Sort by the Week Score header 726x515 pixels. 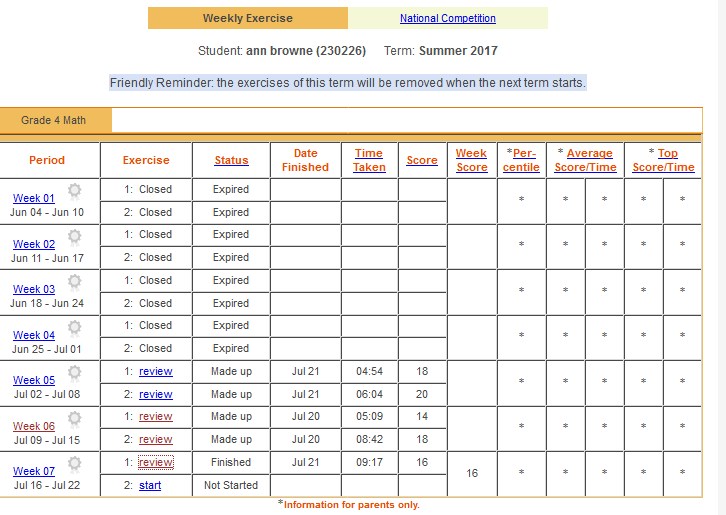[x=471, y=160]
